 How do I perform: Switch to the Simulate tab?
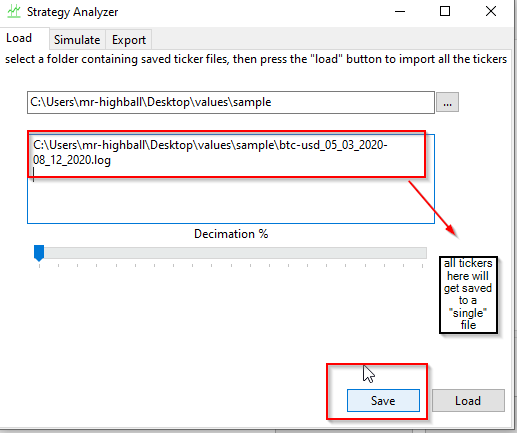(x=77, y=40)
